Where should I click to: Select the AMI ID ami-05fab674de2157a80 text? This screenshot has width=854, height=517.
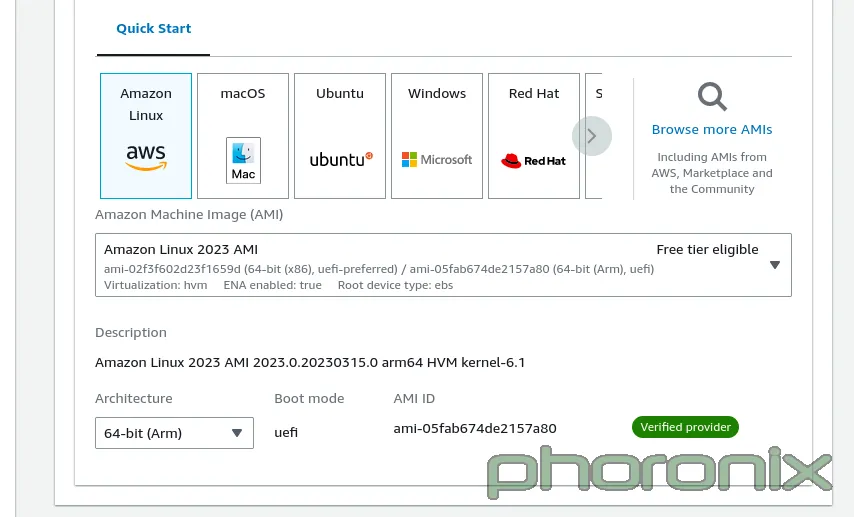point(475,428)
